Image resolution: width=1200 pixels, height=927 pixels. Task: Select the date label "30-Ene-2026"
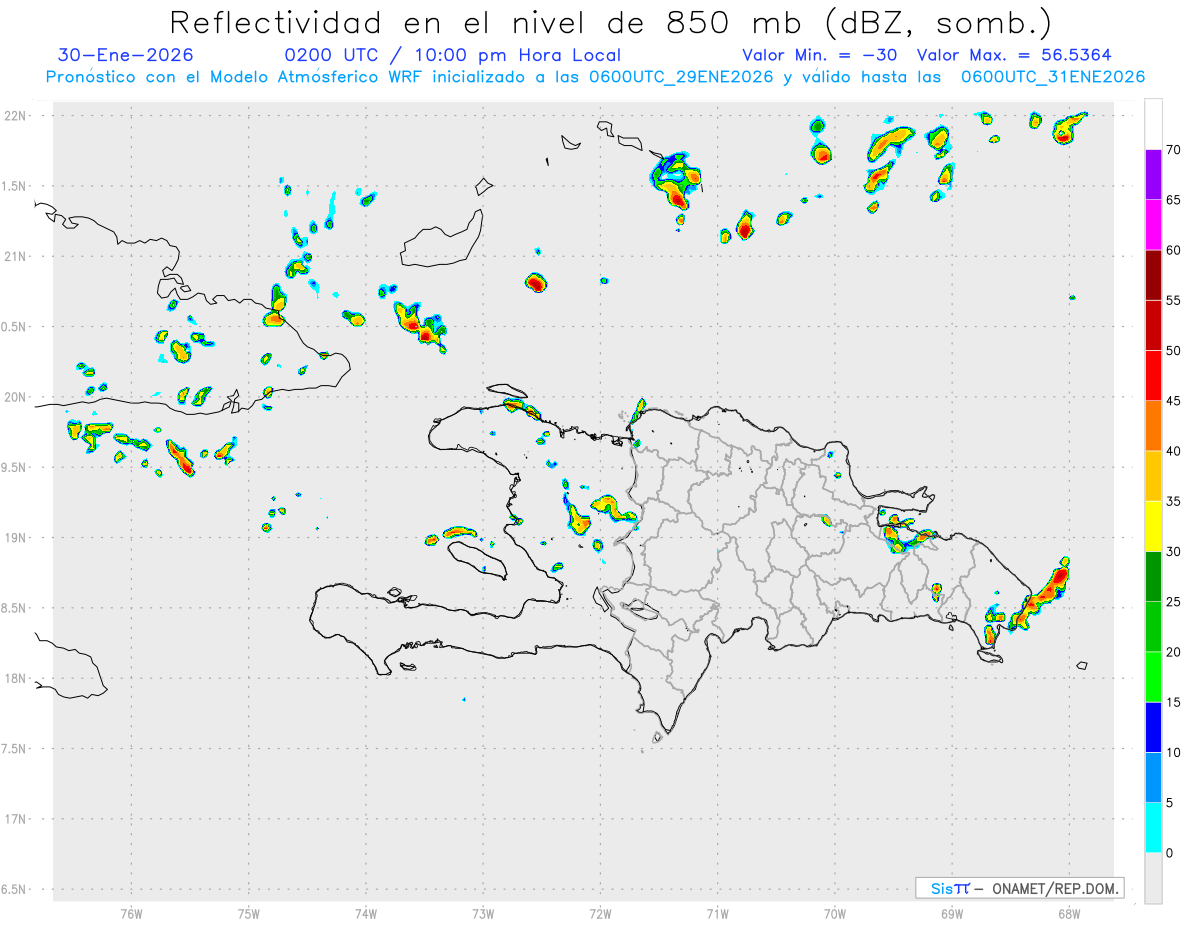coord(126,56)
